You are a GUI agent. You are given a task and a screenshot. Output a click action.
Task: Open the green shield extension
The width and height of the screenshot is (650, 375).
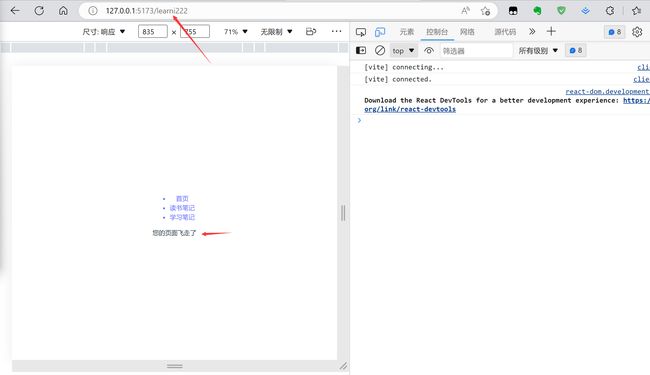[x=561, y=11]
